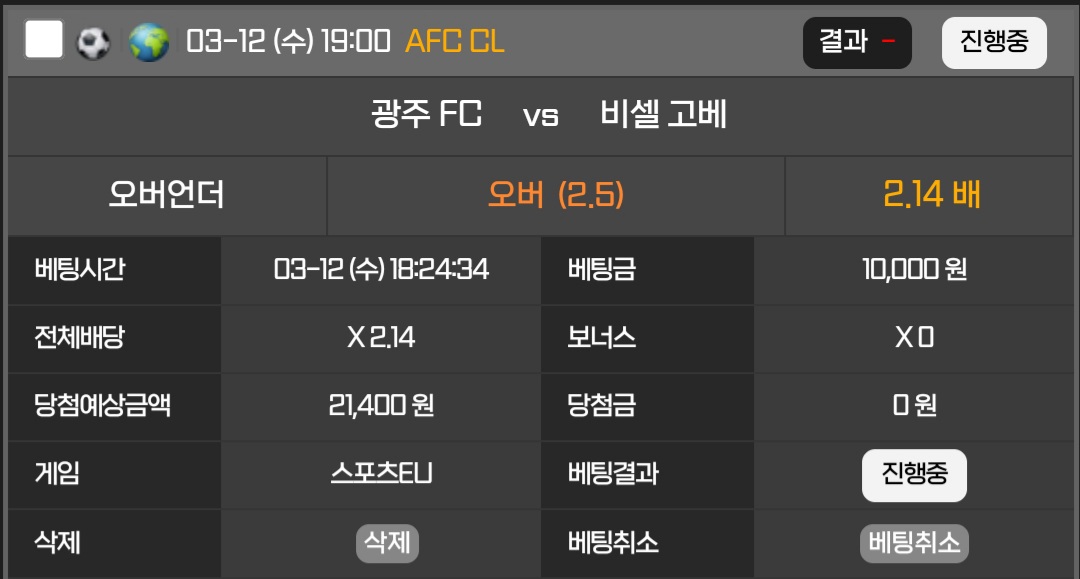Click the soccer ball sport icon
The width and height of the screenshot is (1080, 579).
pos(94,42)
